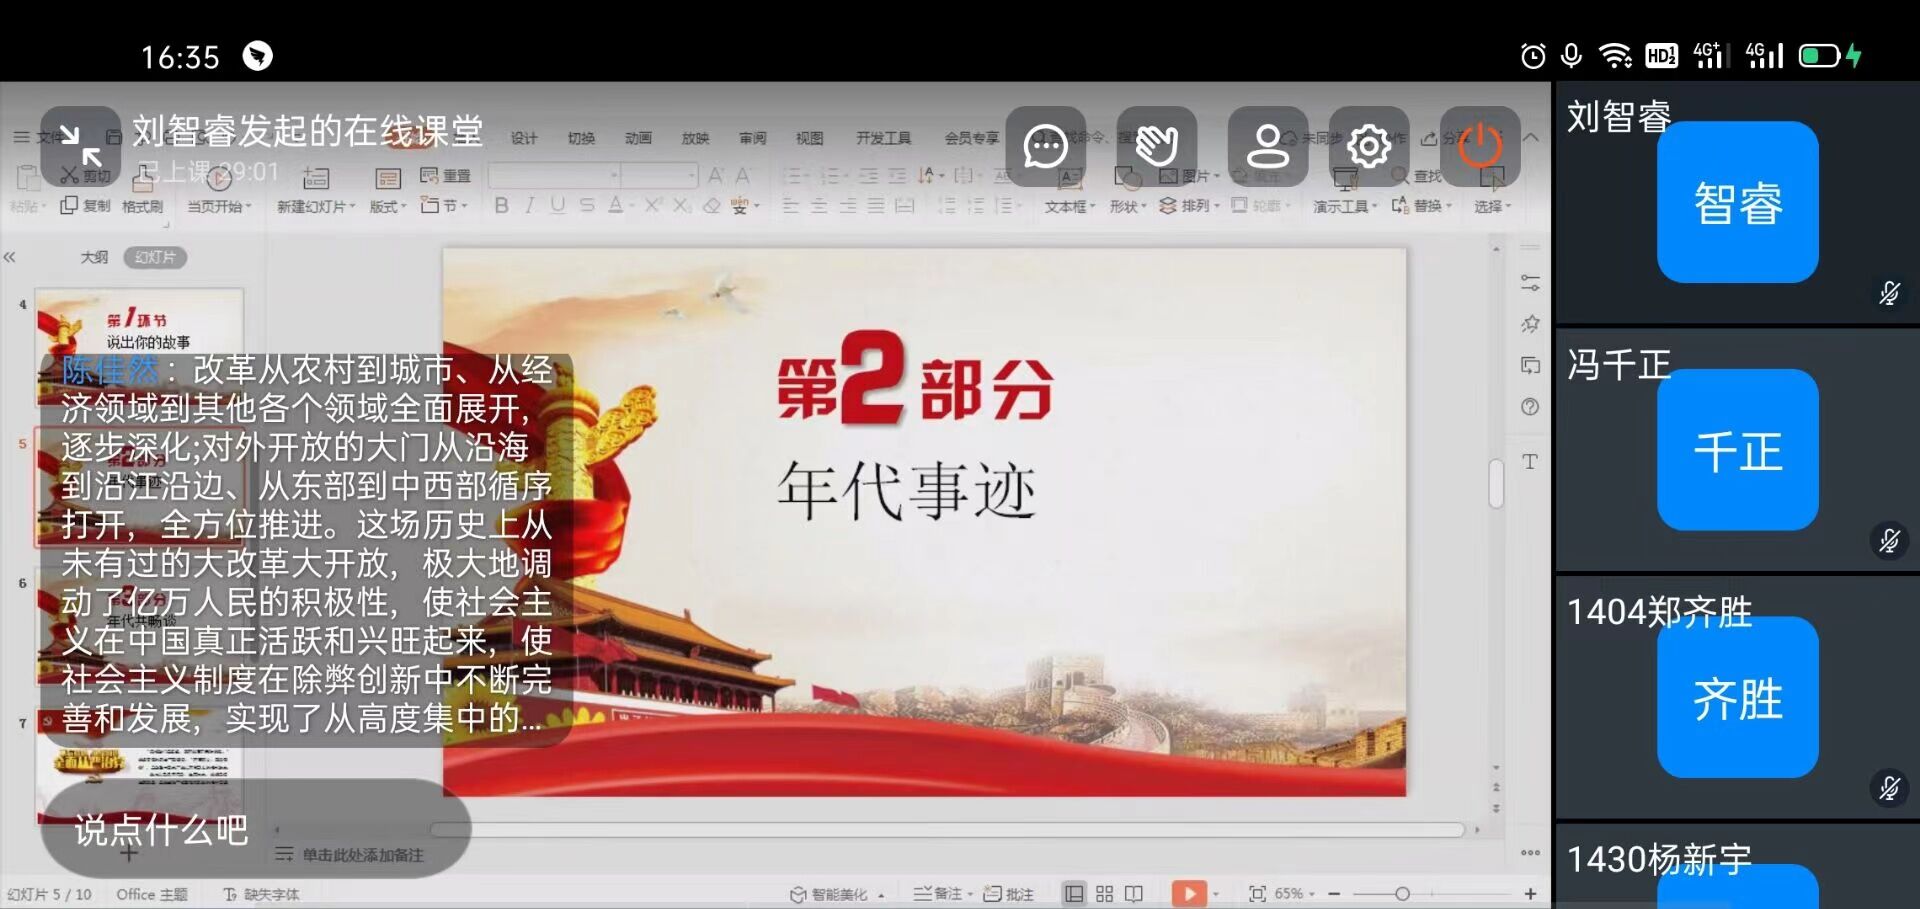Image resolution: width=1920 pixels, height=909 pixels.
Task: Open the 审阅 review tab
Action: 752,138
